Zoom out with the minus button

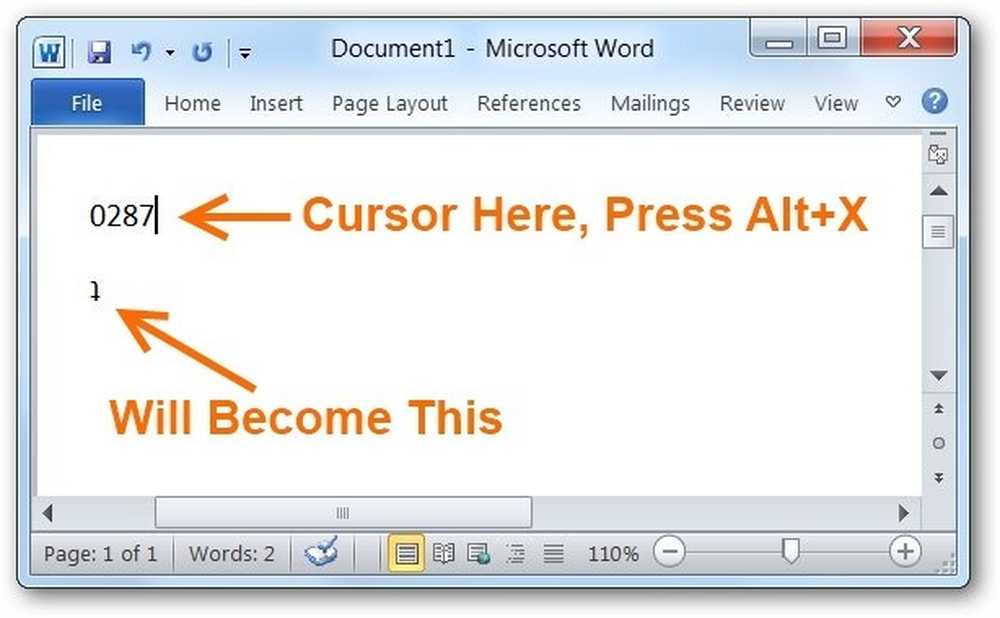(x=670, y=552)
